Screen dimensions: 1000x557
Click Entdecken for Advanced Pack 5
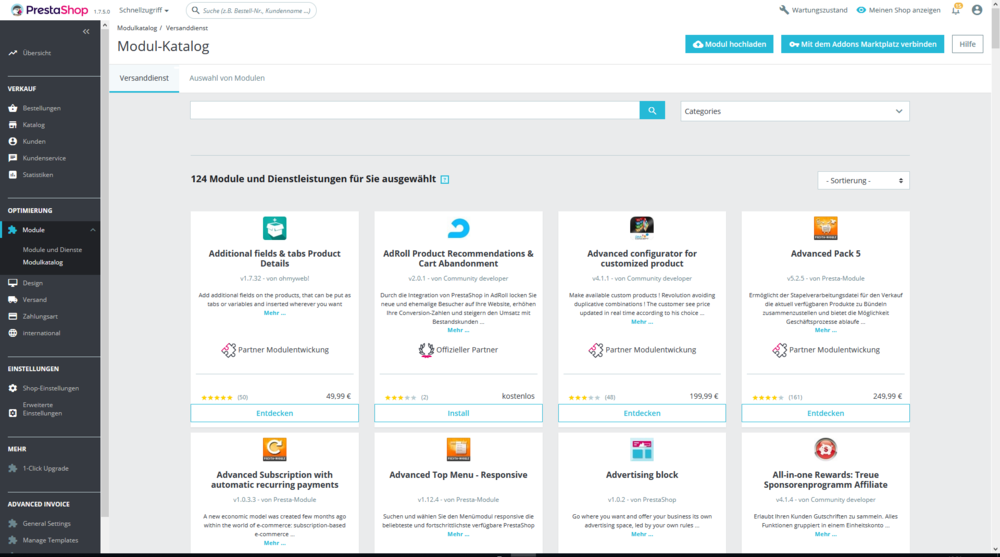[x=825, y=413]
